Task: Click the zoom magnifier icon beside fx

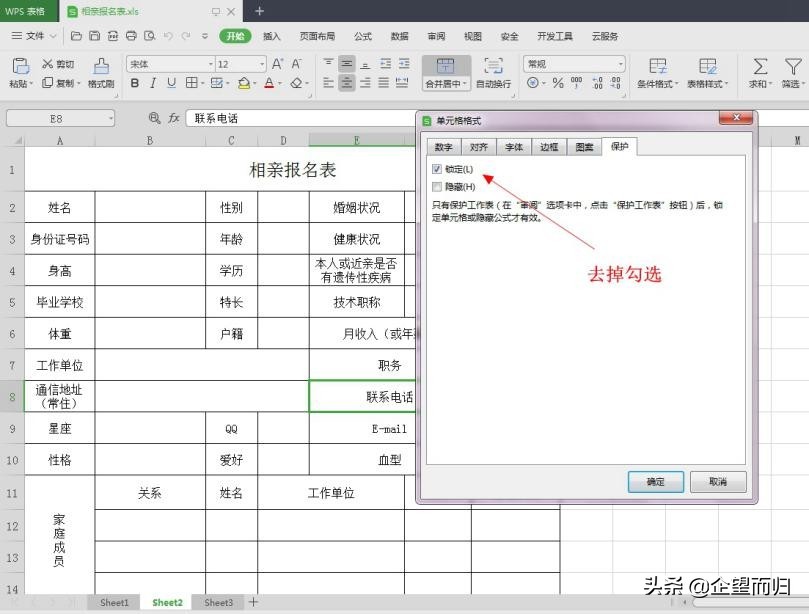Action: click(154, 118)
